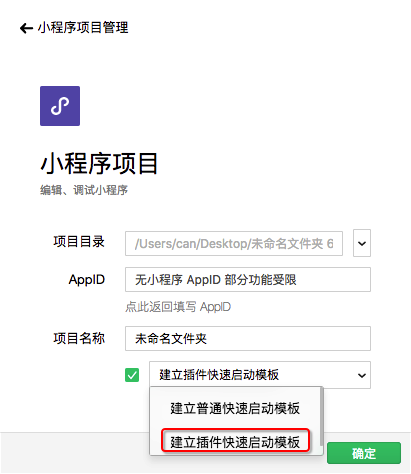Uncheck the quick start template checkbox
This screenshot has width=411, height=474.
pos(132,375)
